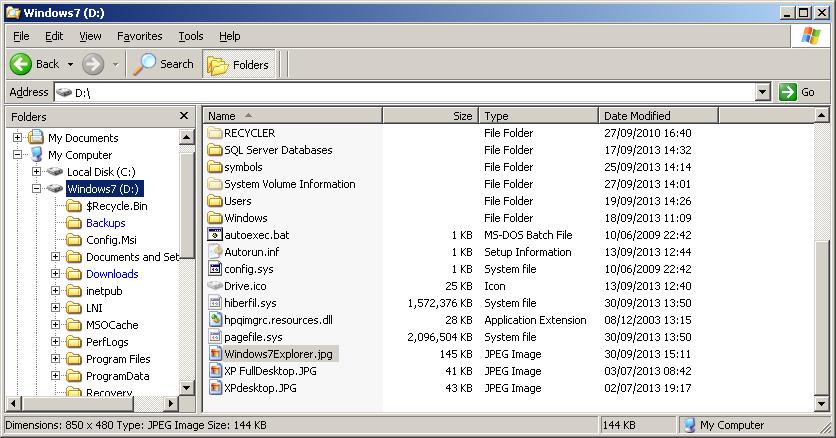
Task: Click the Forward arrow icon
Action: click(93, 64)
